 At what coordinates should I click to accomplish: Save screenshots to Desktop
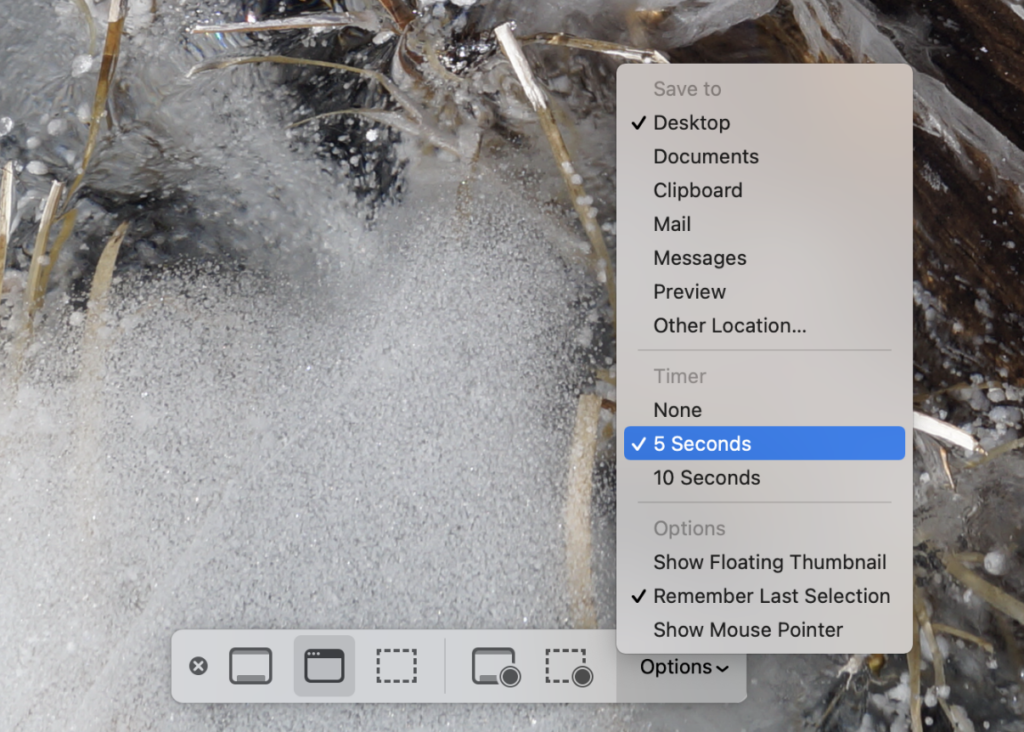click(764, 123)
